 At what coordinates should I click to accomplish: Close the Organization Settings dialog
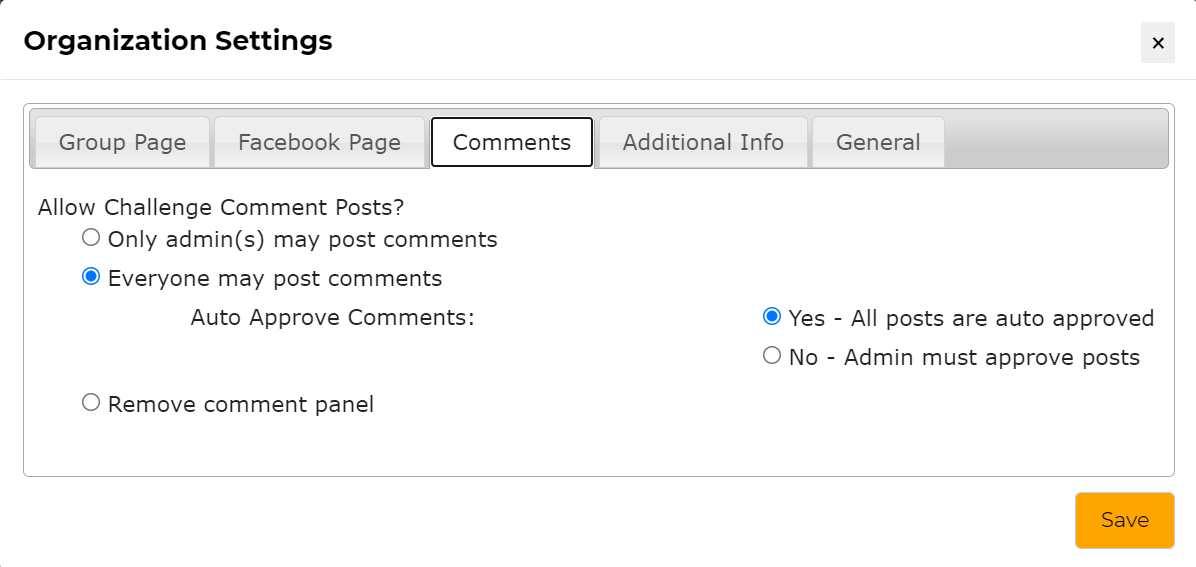(x=1158, y=43)
